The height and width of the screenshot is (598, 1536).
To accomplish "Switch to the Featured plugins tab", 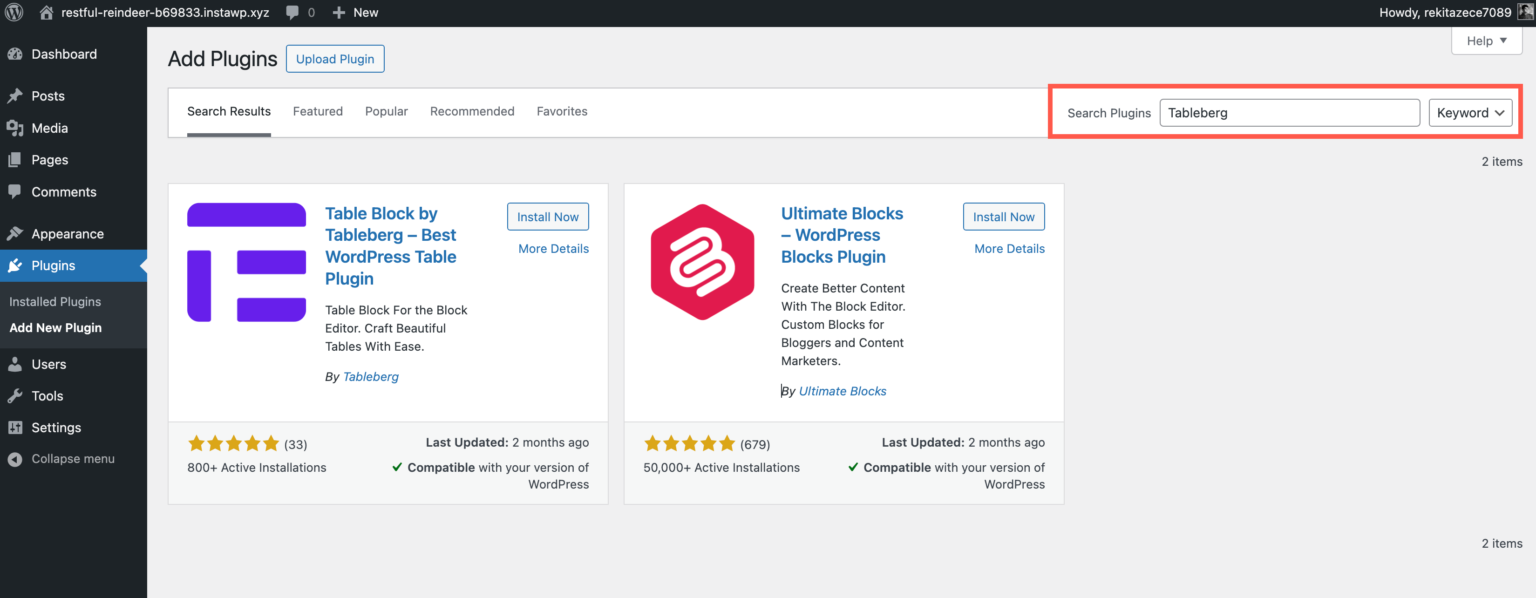I will pos(318,111).
